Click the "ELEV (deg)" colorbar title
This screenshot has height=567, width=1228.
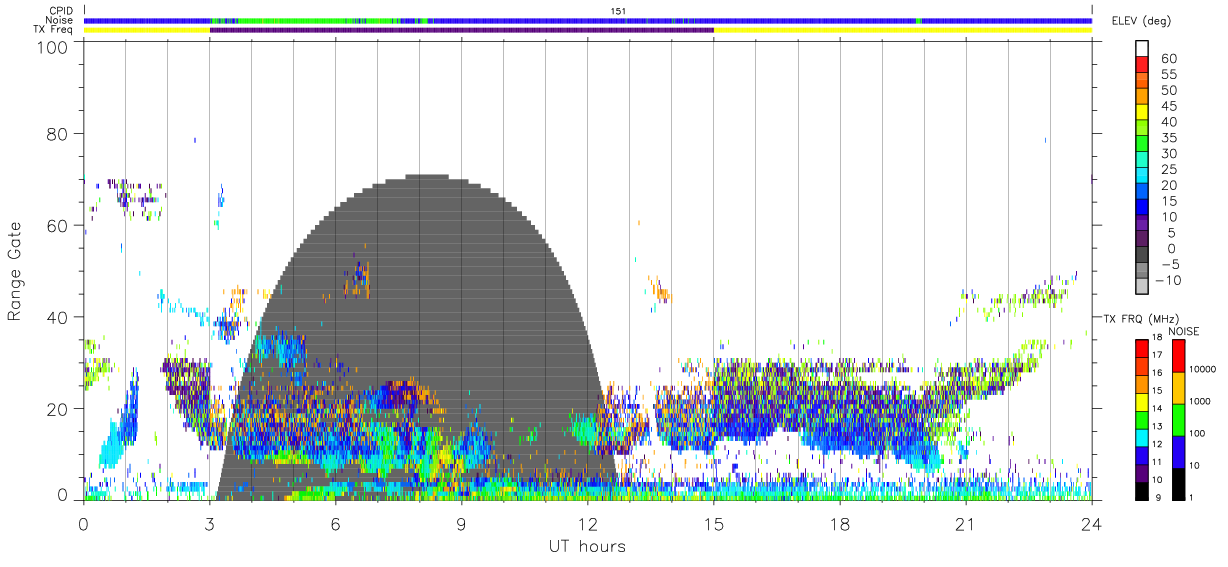(x=1141, y=20)
